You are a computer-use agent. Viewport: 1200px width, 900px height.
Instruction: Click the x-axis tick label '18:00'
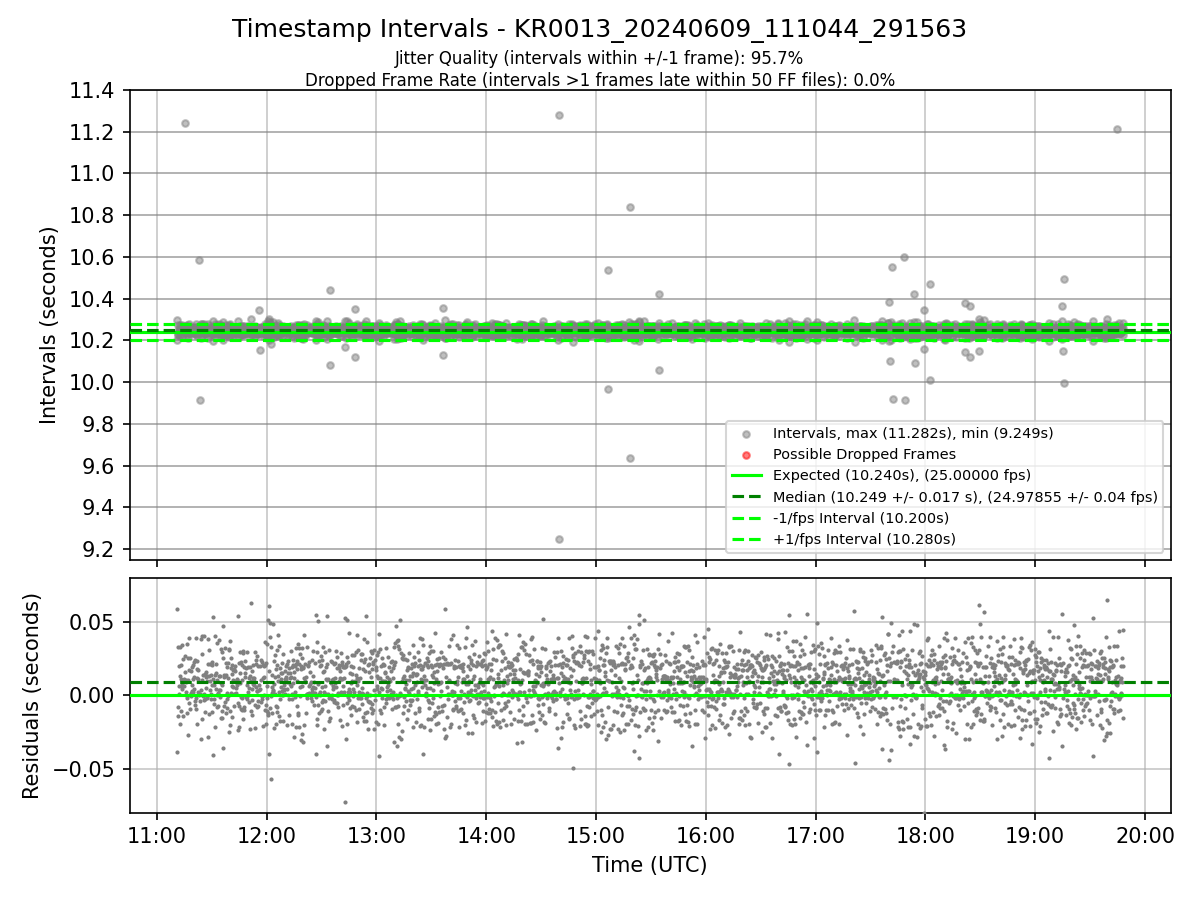coord(924,835)
